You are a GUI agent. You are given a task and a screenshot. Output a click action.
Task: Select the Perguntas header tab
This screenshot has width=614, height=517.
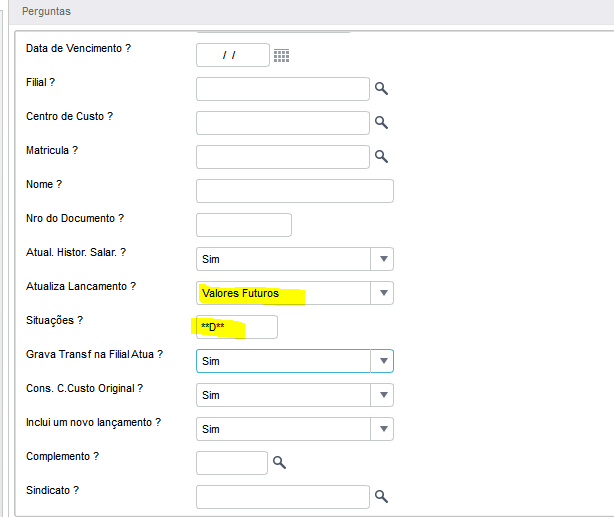[46, 11]
